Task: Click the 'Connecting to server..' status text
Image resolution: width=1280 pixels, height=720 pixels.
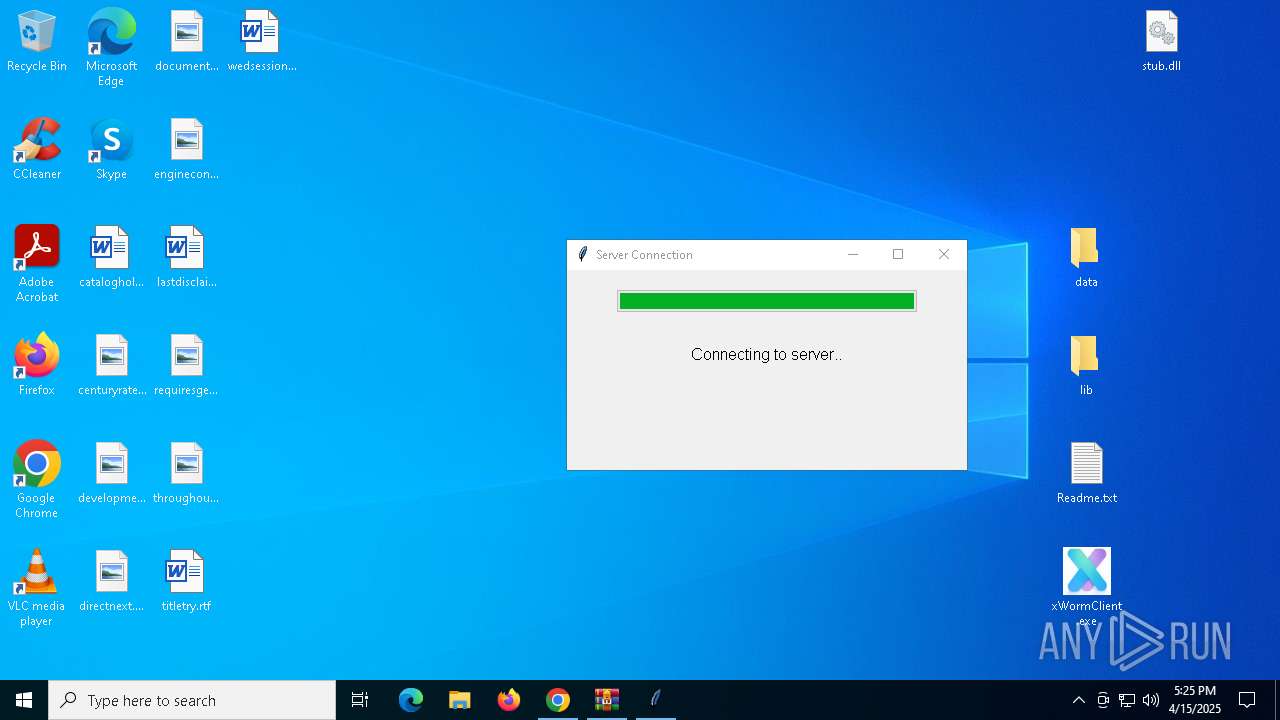Action: click(x=766, y=354)
